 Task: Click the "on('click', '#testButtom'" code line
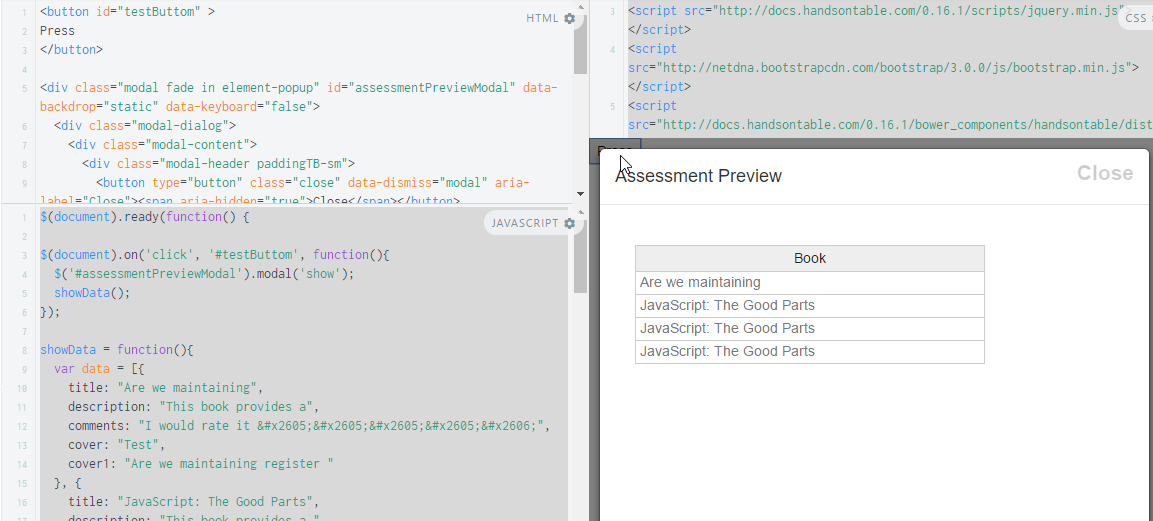(215, 255)
